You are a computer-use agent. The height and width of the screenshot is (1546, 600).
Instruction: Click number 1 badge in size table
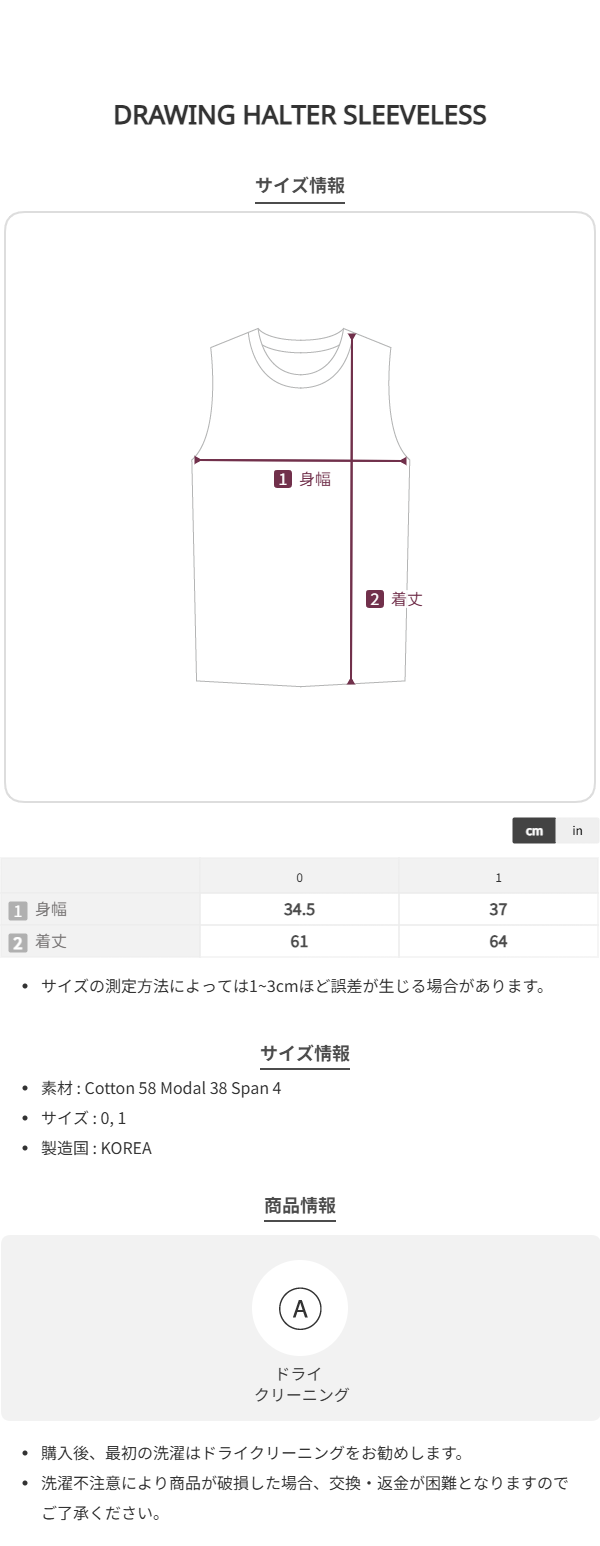pos(18,910)
